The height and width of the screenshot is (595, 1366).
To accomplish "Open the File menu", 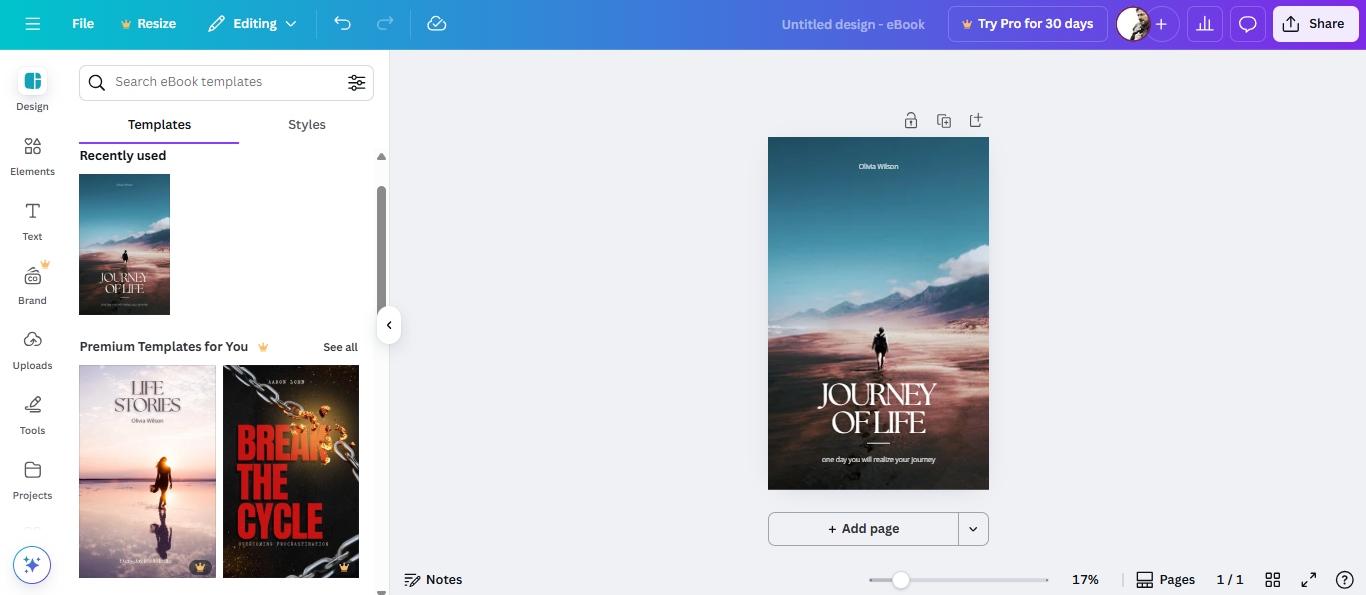I will click(82, 23).
